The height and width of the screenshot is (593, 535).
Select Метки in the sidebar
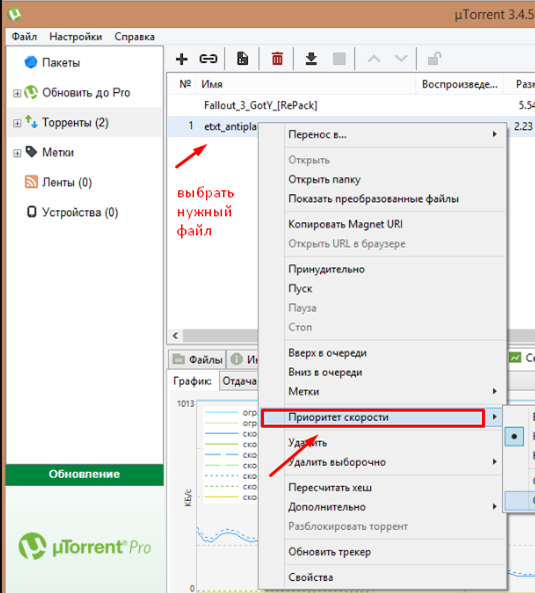pos(50,152)
